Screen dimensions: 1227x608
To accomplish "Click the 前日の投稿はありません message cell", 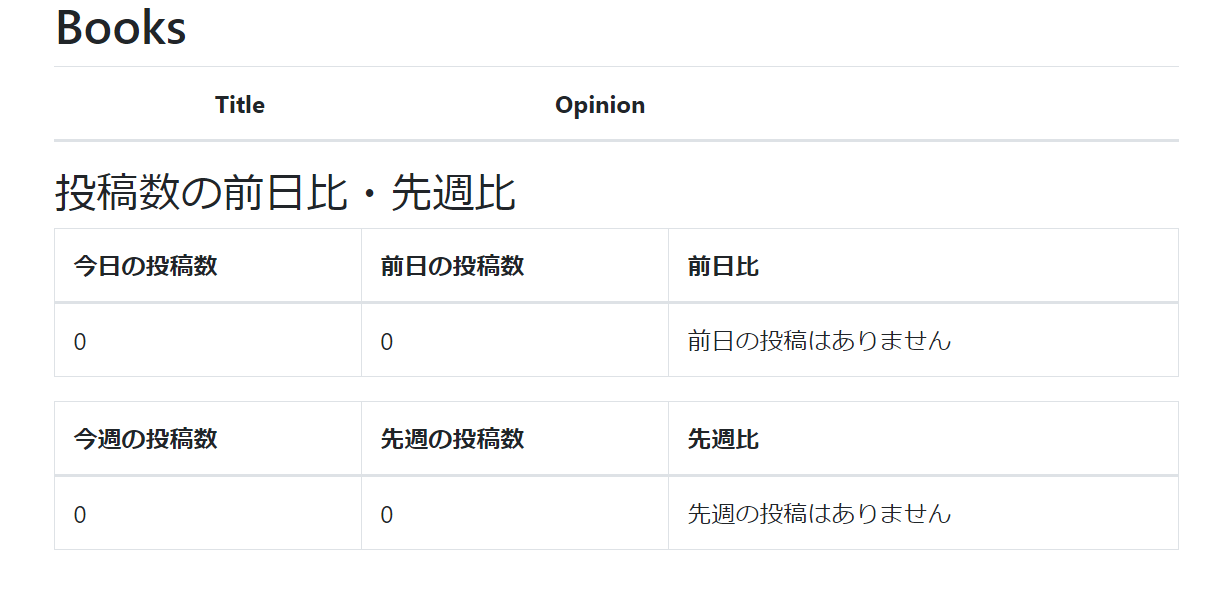I will [x=923, y=341].
